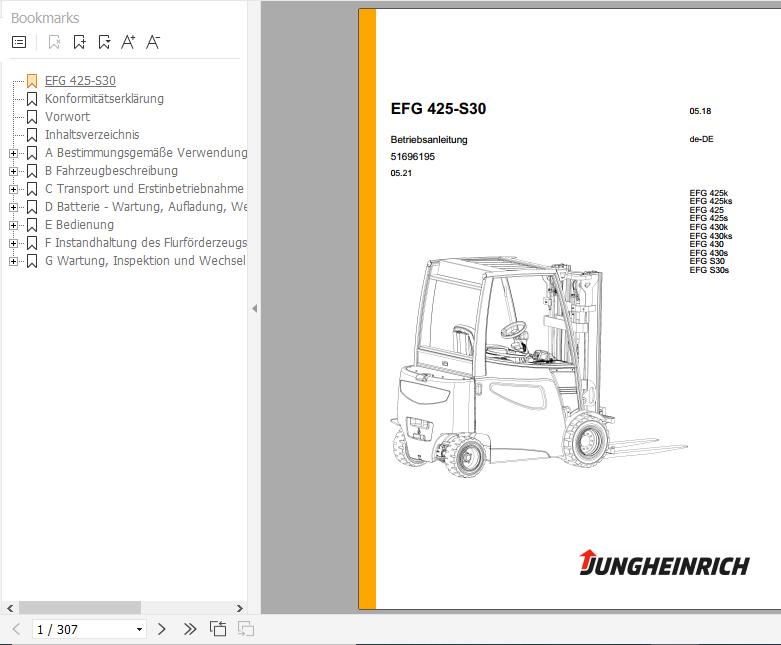781x645 pixels.
Task: Click bookmark icon beside Konformitätserklärung
Action: [x=32, y=99]
